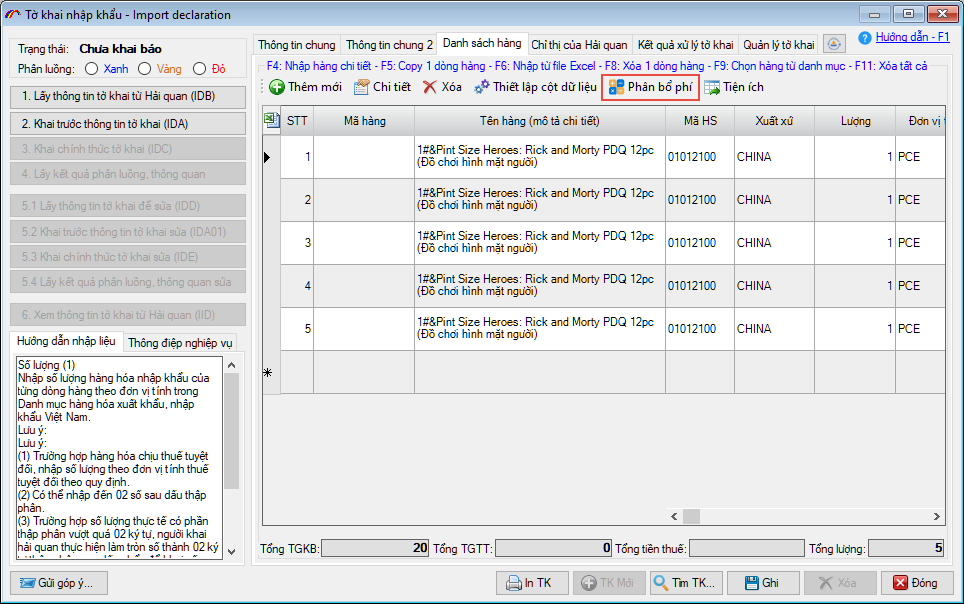This screenshot has height=604, width=964.
Task: Select the Vàng radio button
Action: tap(145, 69)
